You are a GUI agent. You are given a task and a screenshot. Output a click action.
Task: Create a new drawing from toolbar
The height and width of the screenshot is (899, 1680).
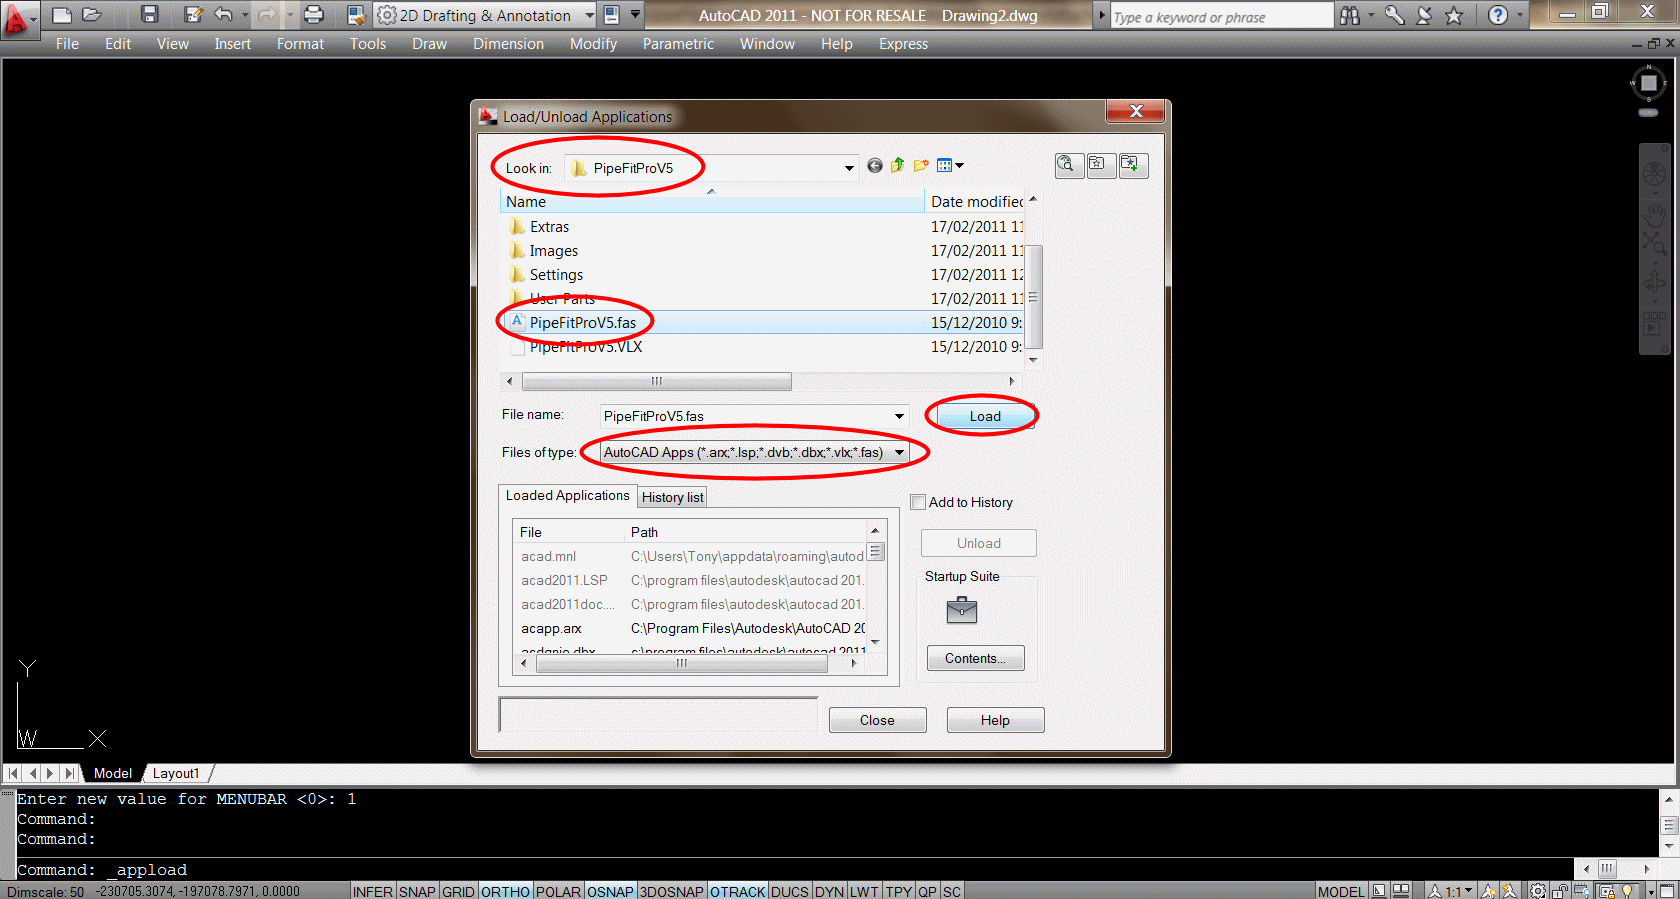[62, 15]
